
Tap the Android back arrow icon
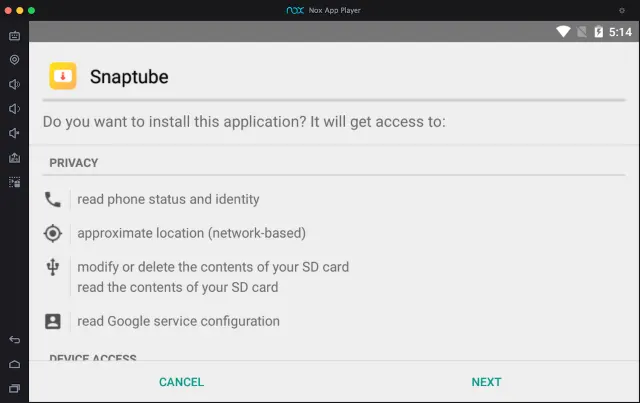(14, 340)
